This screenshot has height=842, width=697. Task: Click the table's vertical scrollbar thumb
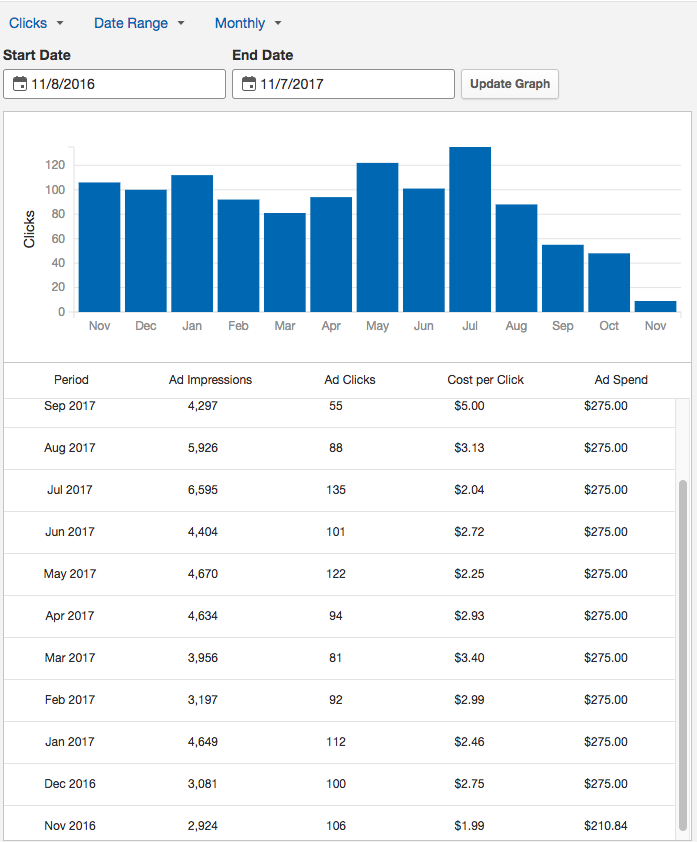pos(683,650)
